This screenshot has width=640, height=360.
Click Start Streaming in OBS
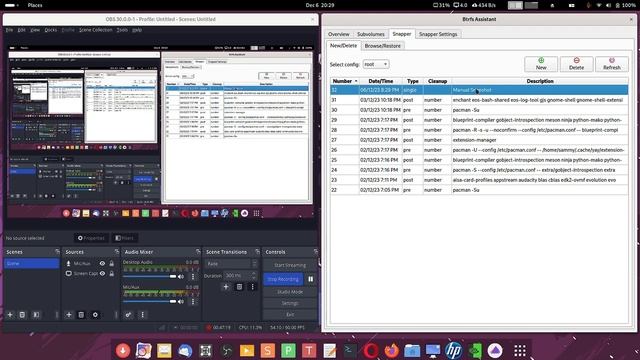click(x=290, y=265)
